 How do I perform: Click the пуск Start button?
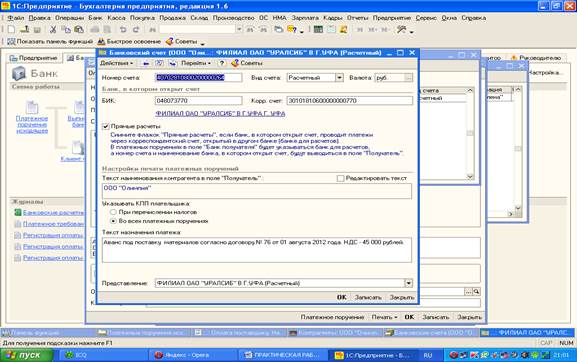26,355
